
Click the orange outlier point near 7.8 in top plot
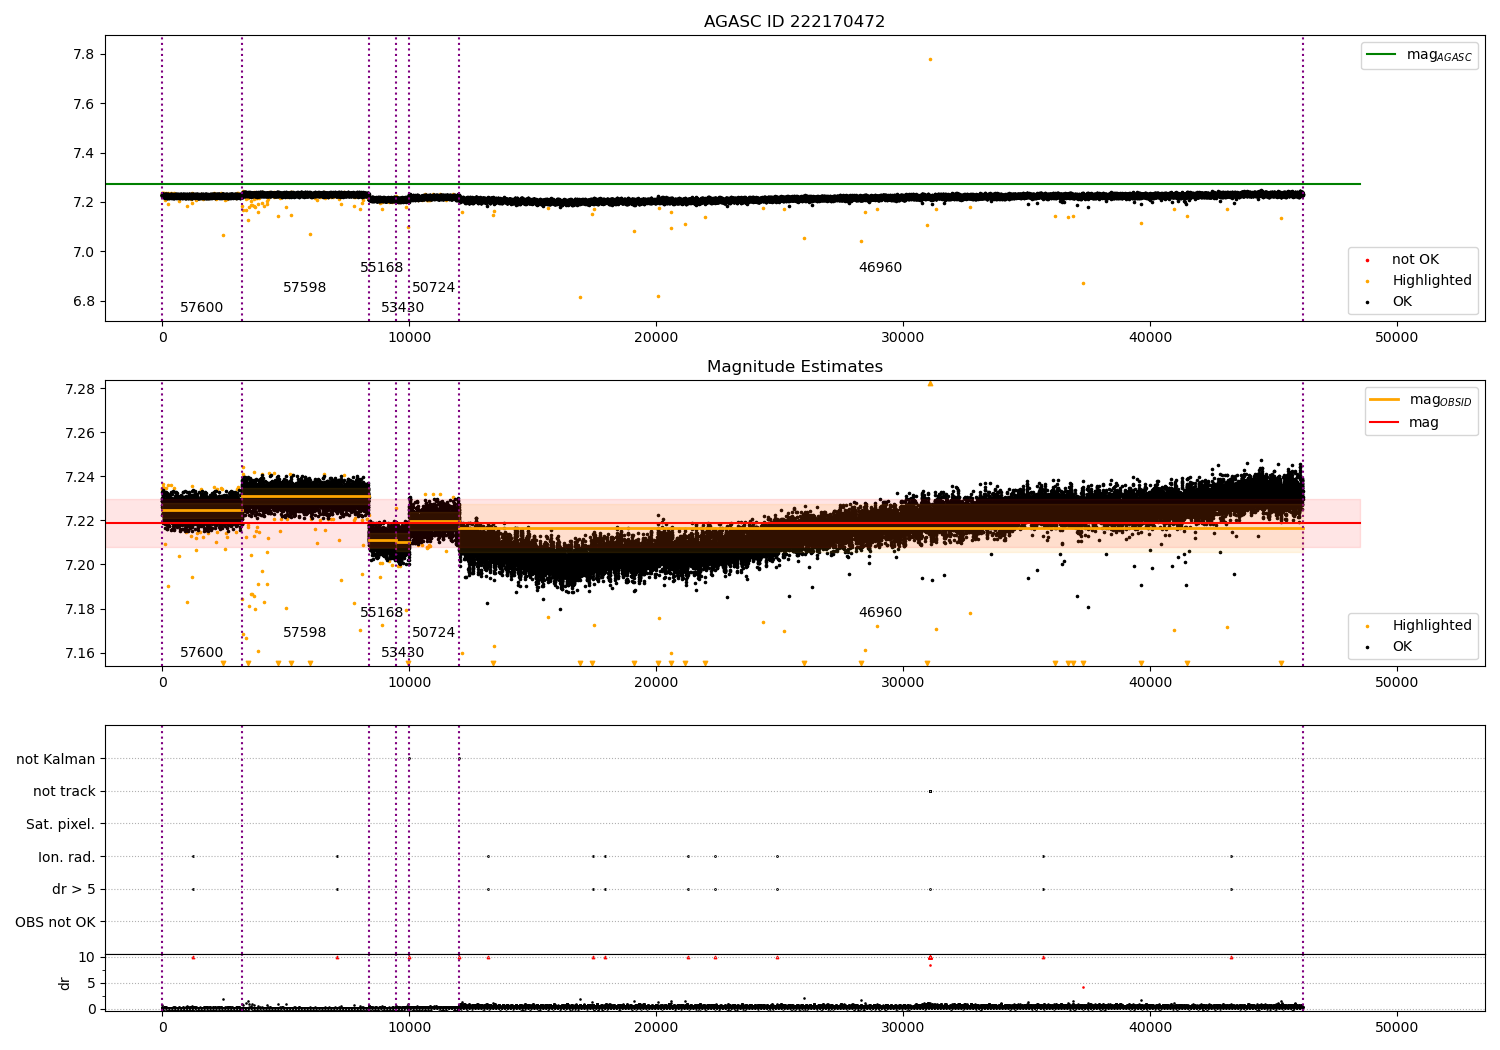(930, 59)
